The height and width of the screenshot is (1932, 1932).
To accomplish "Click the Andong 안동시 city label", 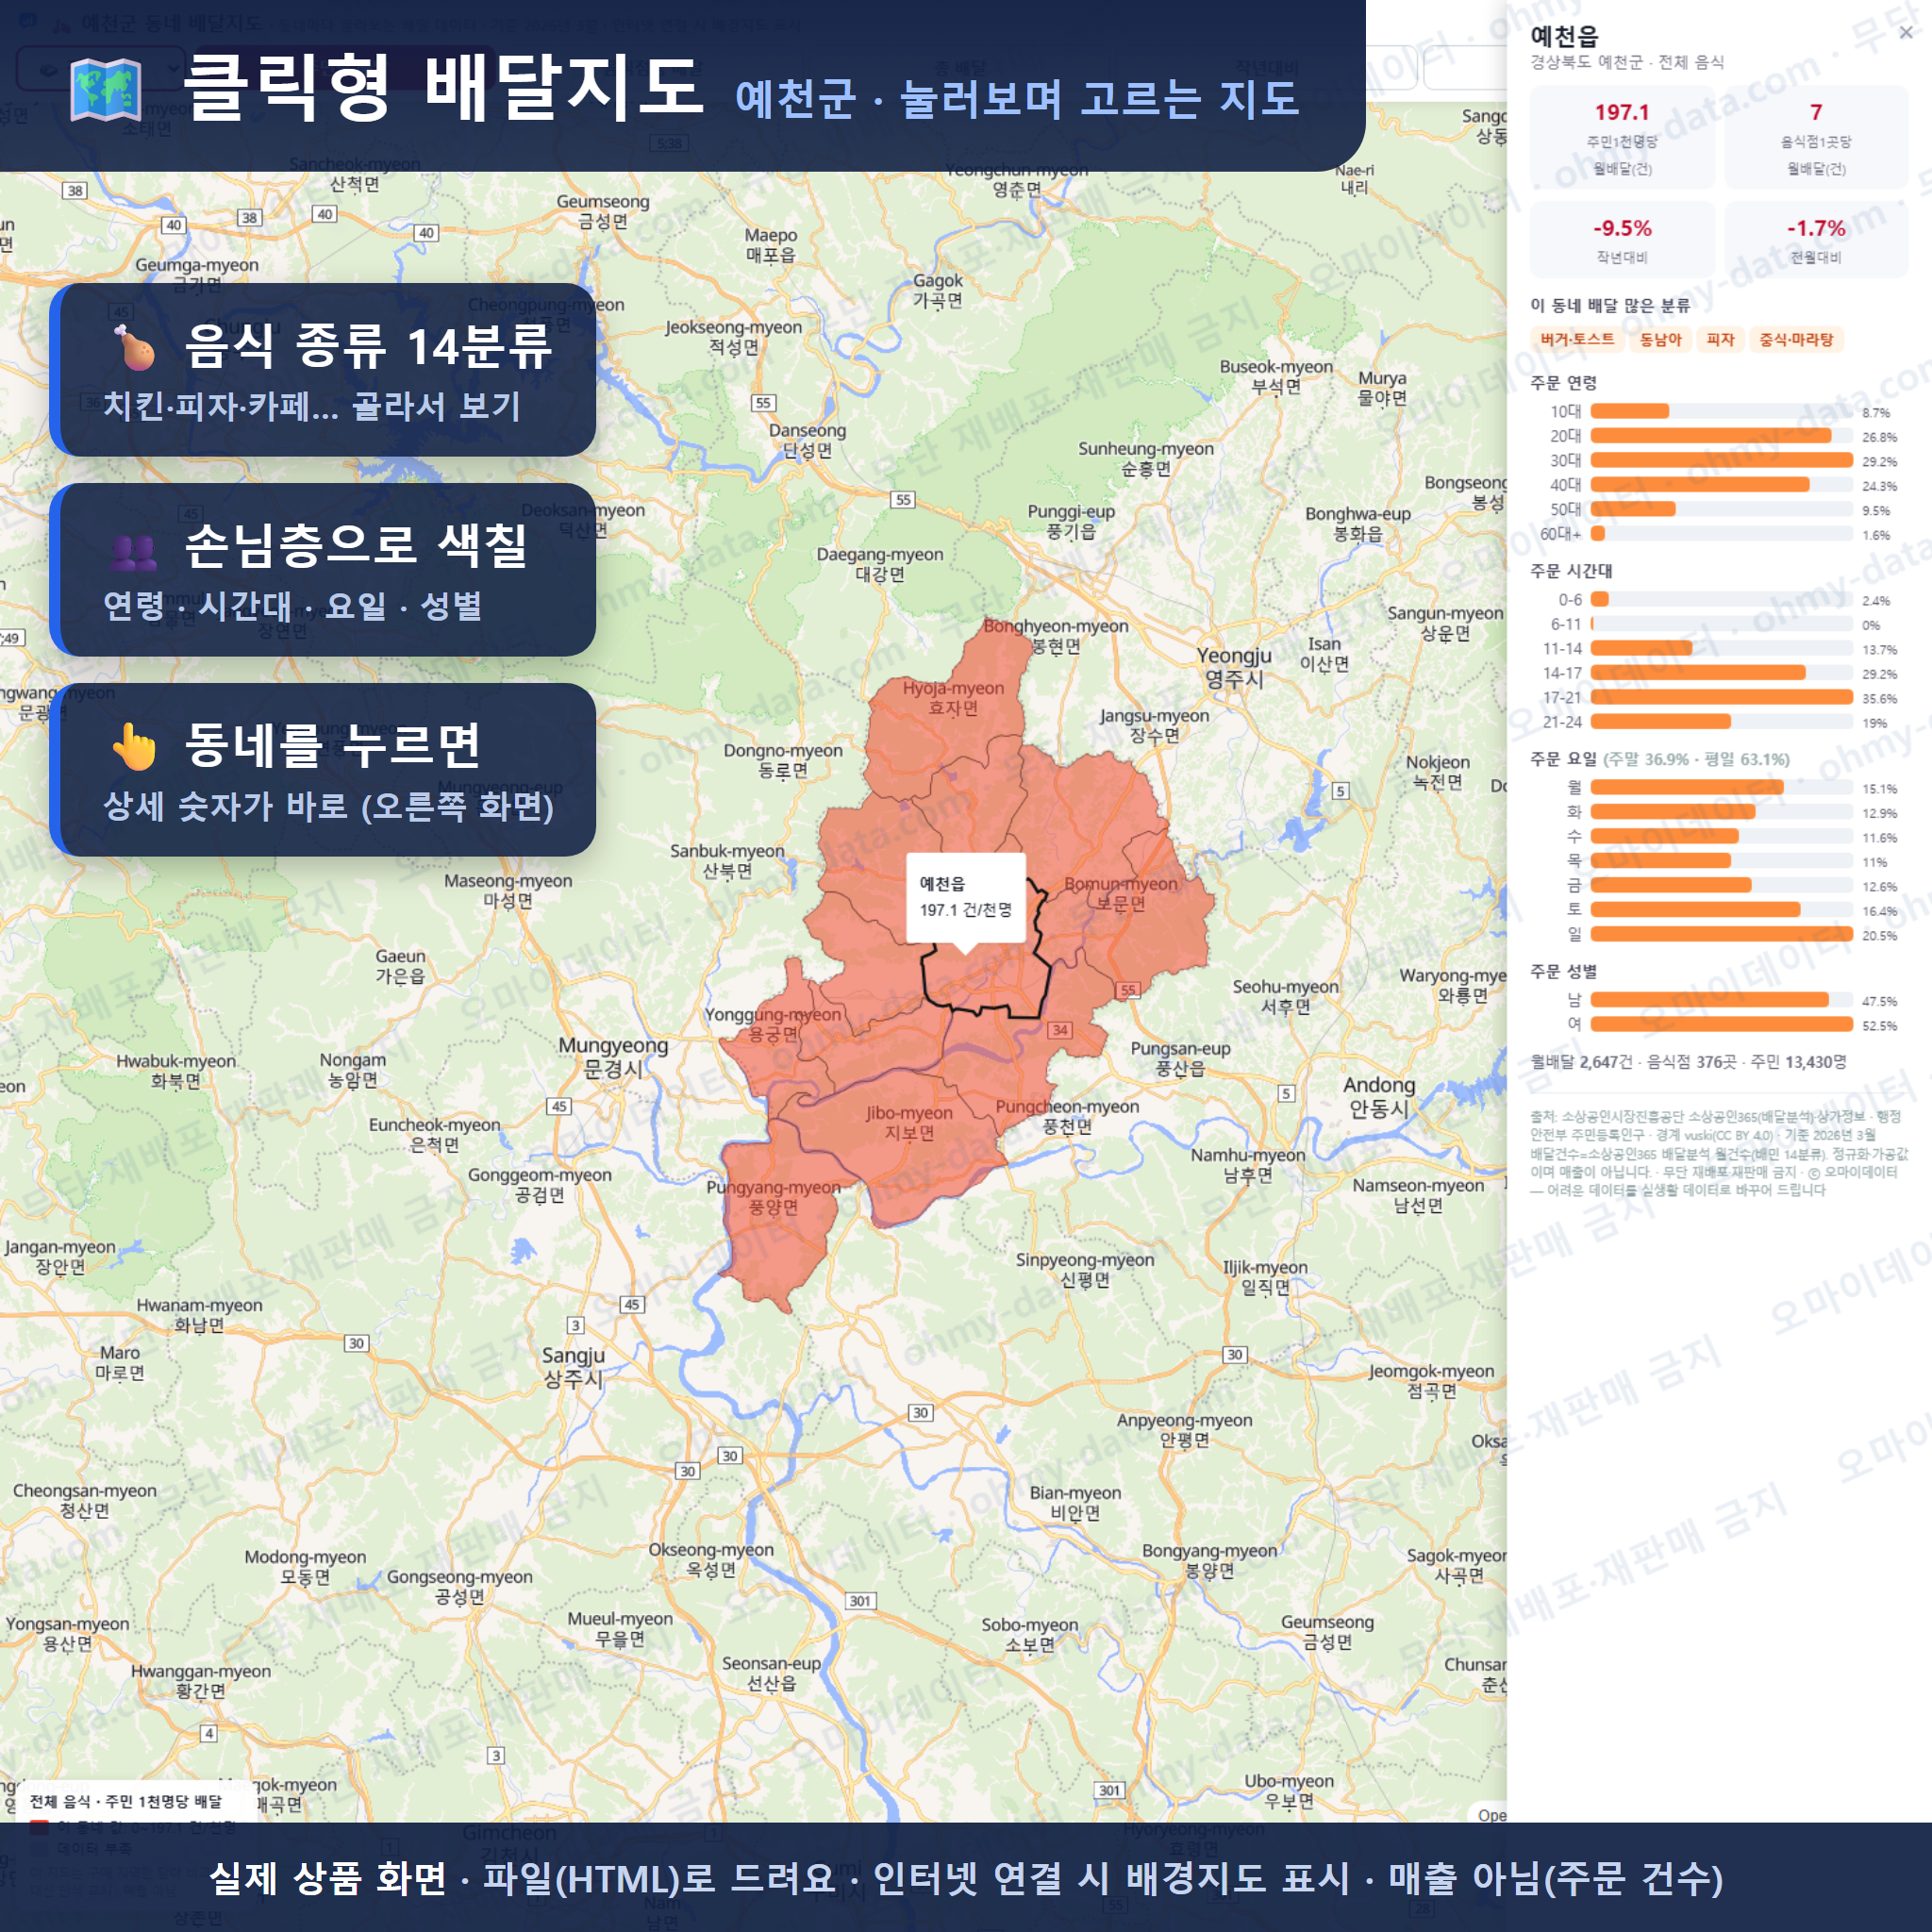I will coord(1379,1097).
